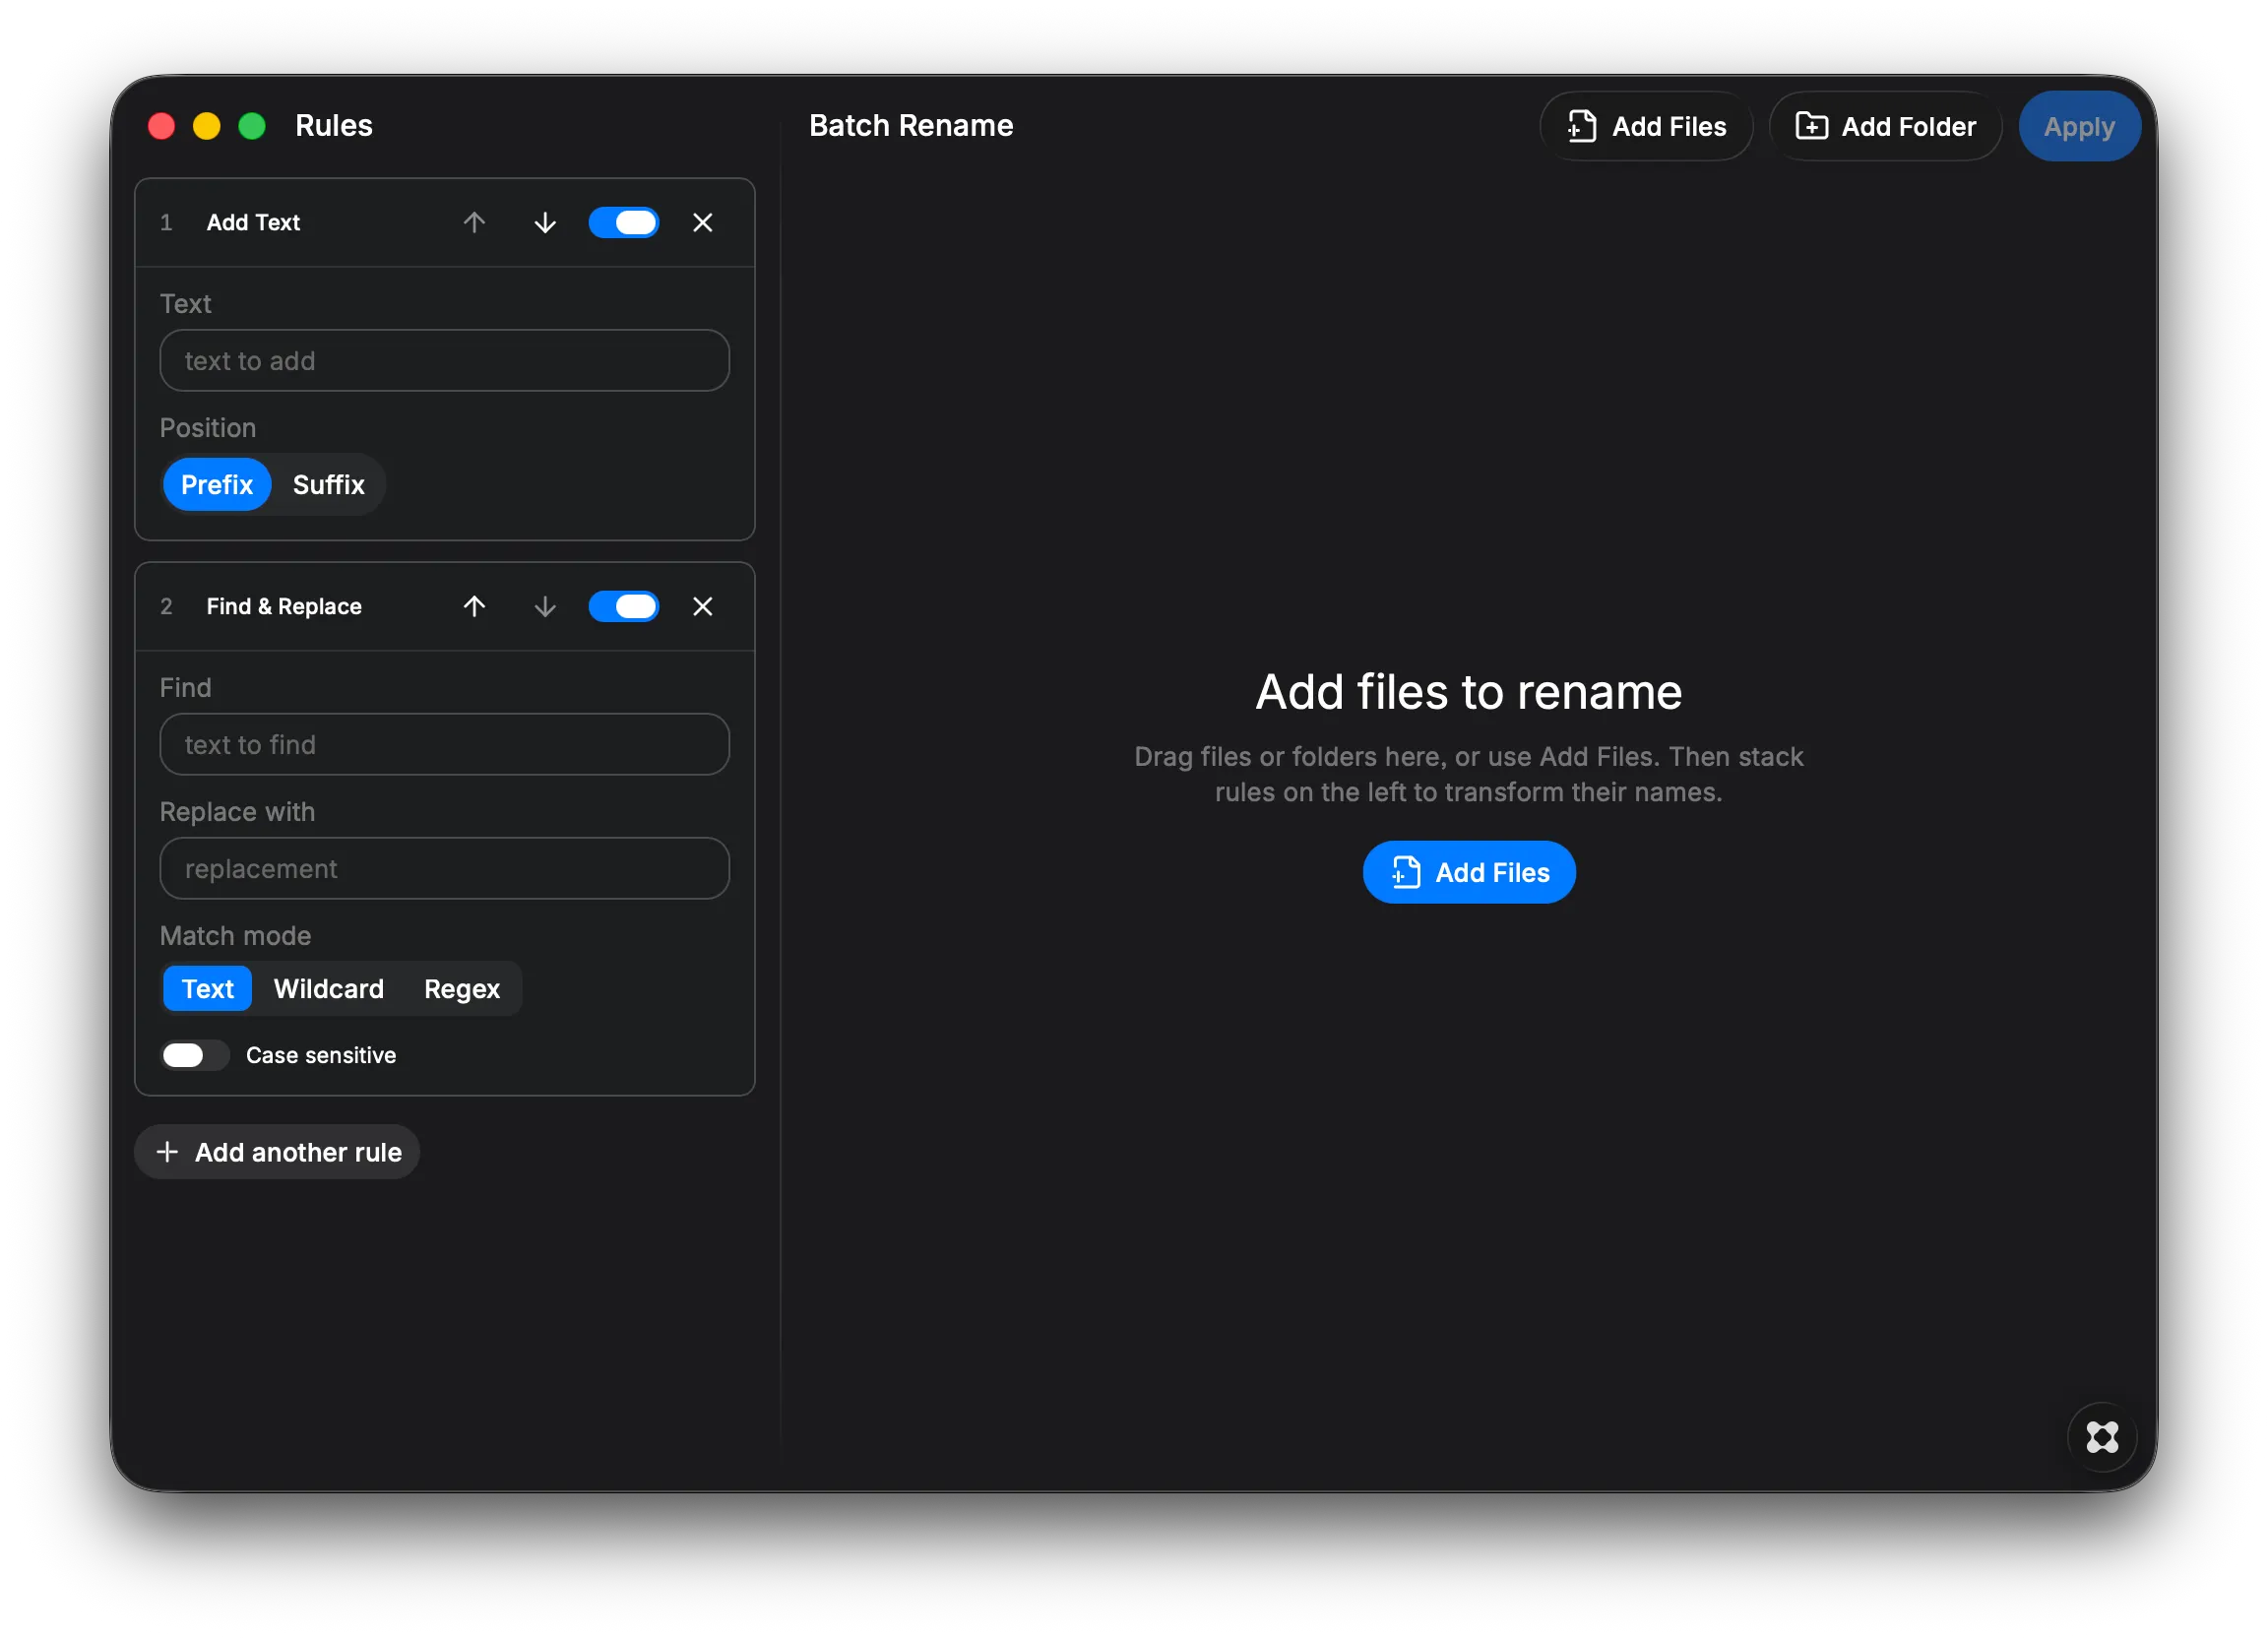This screenshot has height=1638, width=2268.
Task: Choose Text match mode
Action: 208,989
